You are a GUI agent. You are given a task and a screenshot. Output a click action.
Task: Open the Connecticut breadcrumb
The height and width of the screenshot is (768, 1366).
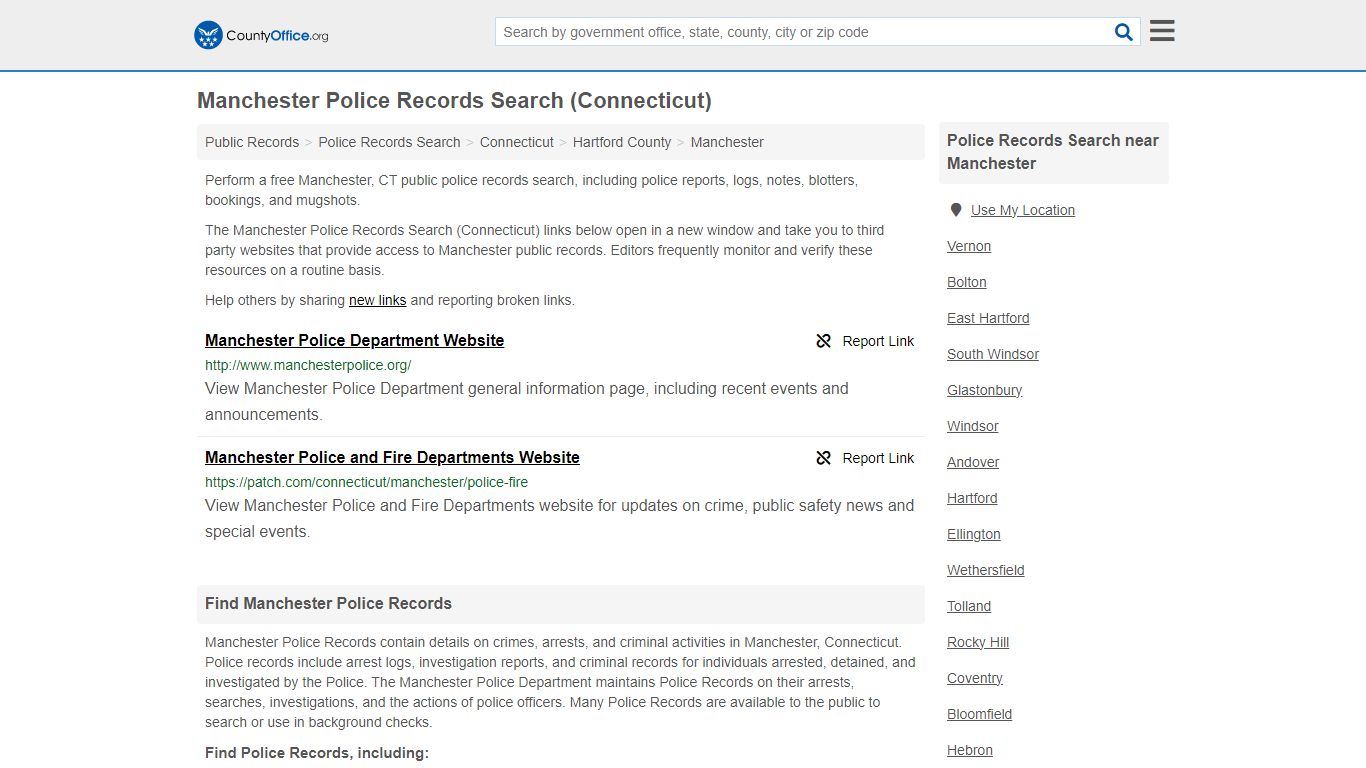click(x=516, y=142)
